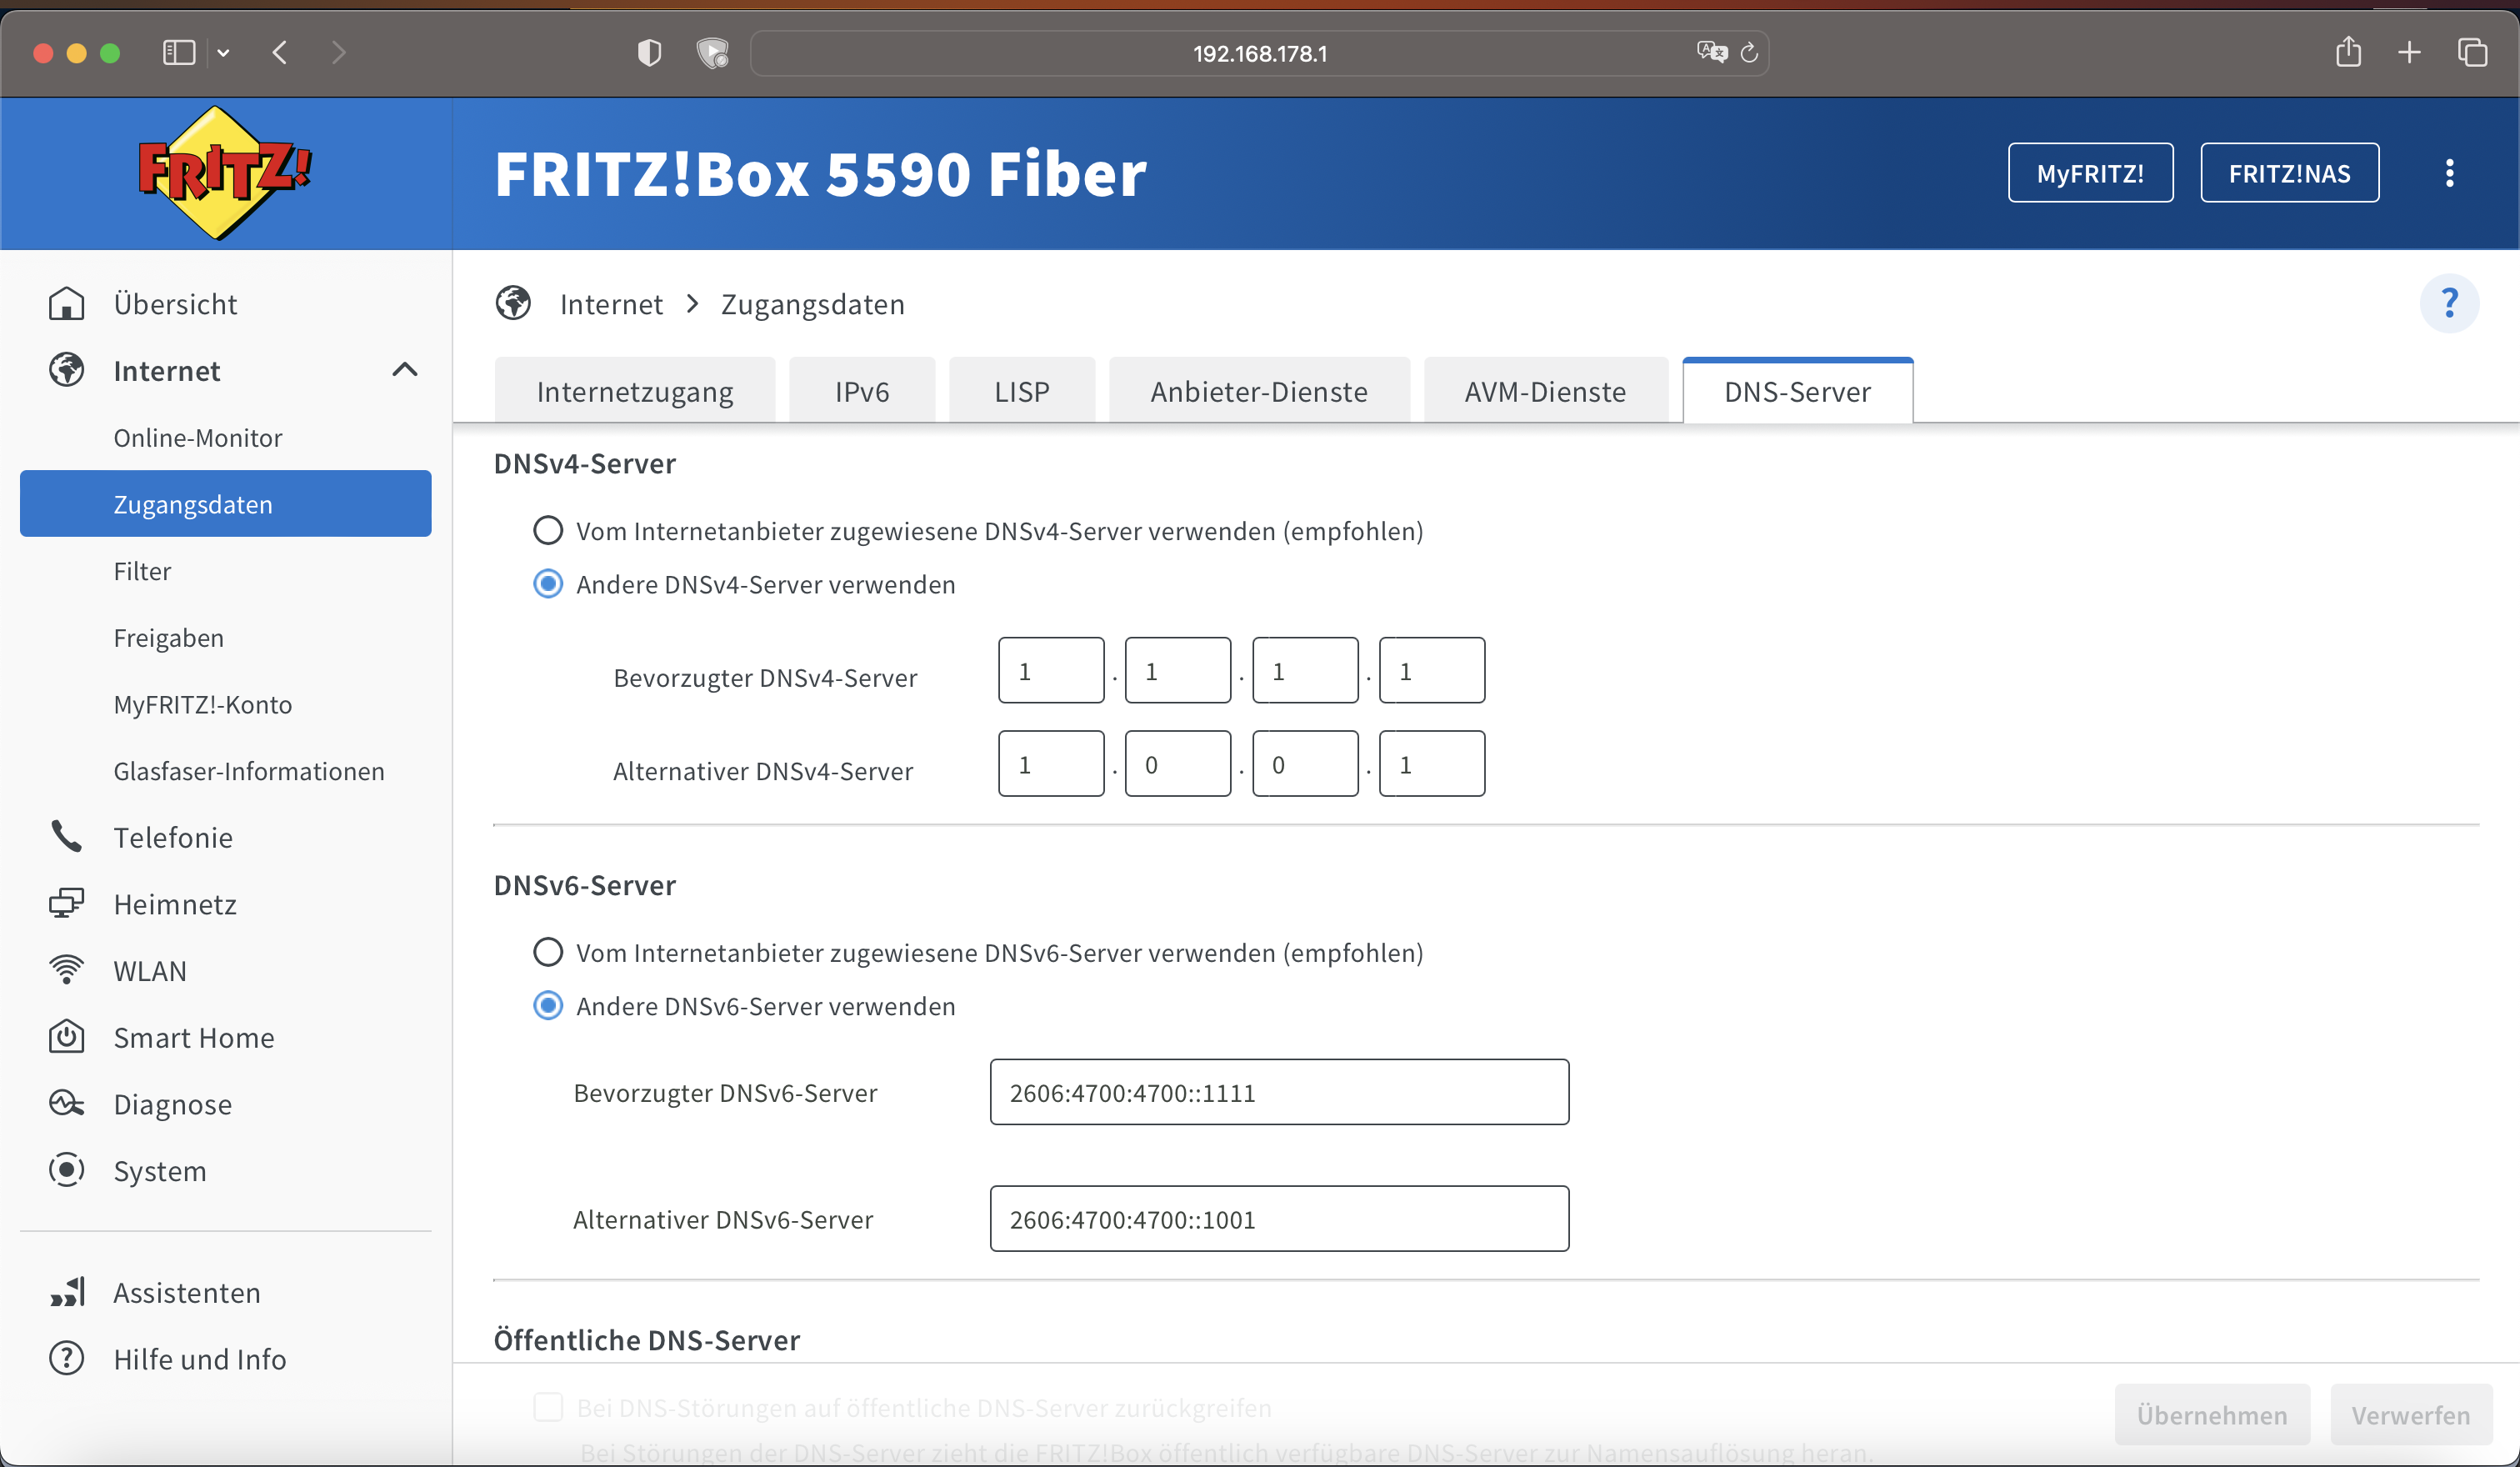The height and width of the screenshot is (1467, 2520).
Task: Open the FRITZ!NAS button
Action: pos(2288,173)
